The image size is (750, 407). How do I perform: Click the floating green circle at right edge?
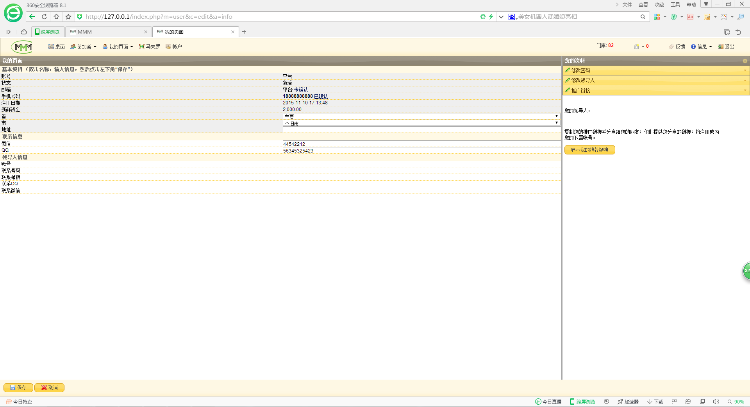(746, 271)
